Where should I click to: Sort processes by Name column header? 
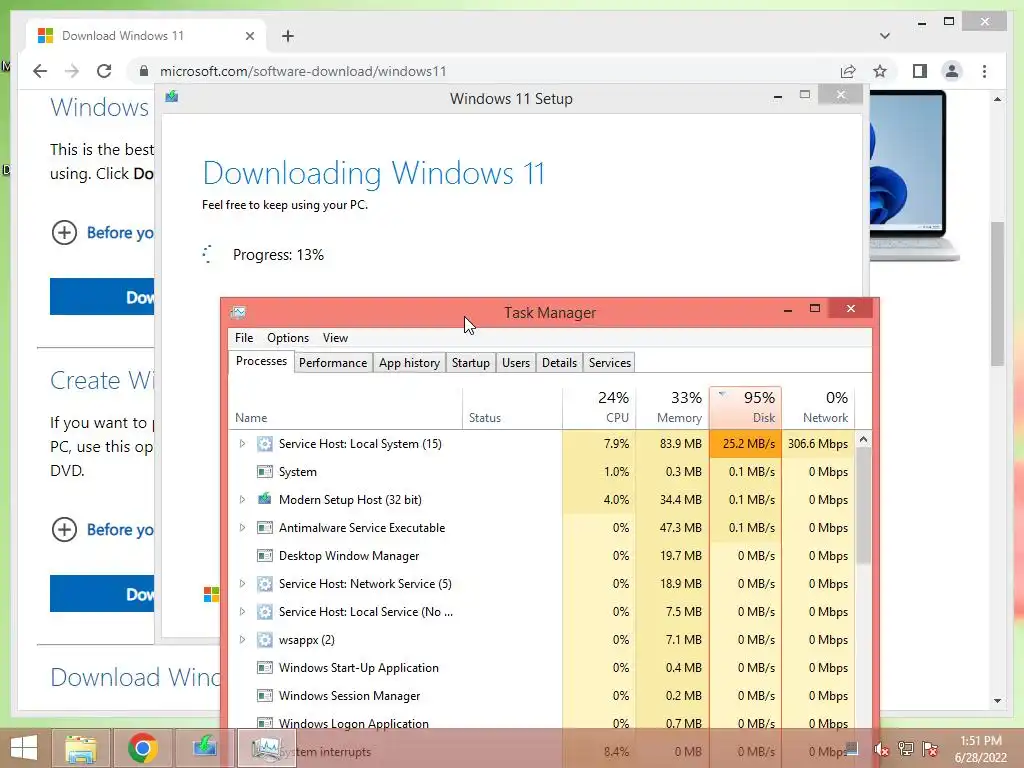coord(346,408)
